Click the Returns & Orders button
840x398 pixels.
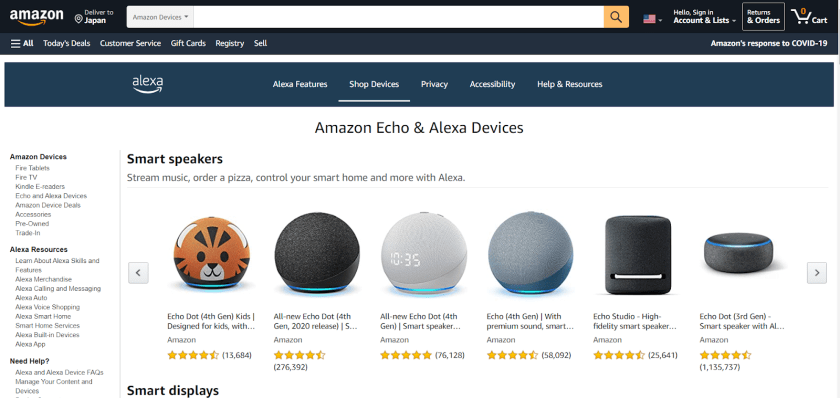(763, 17)
